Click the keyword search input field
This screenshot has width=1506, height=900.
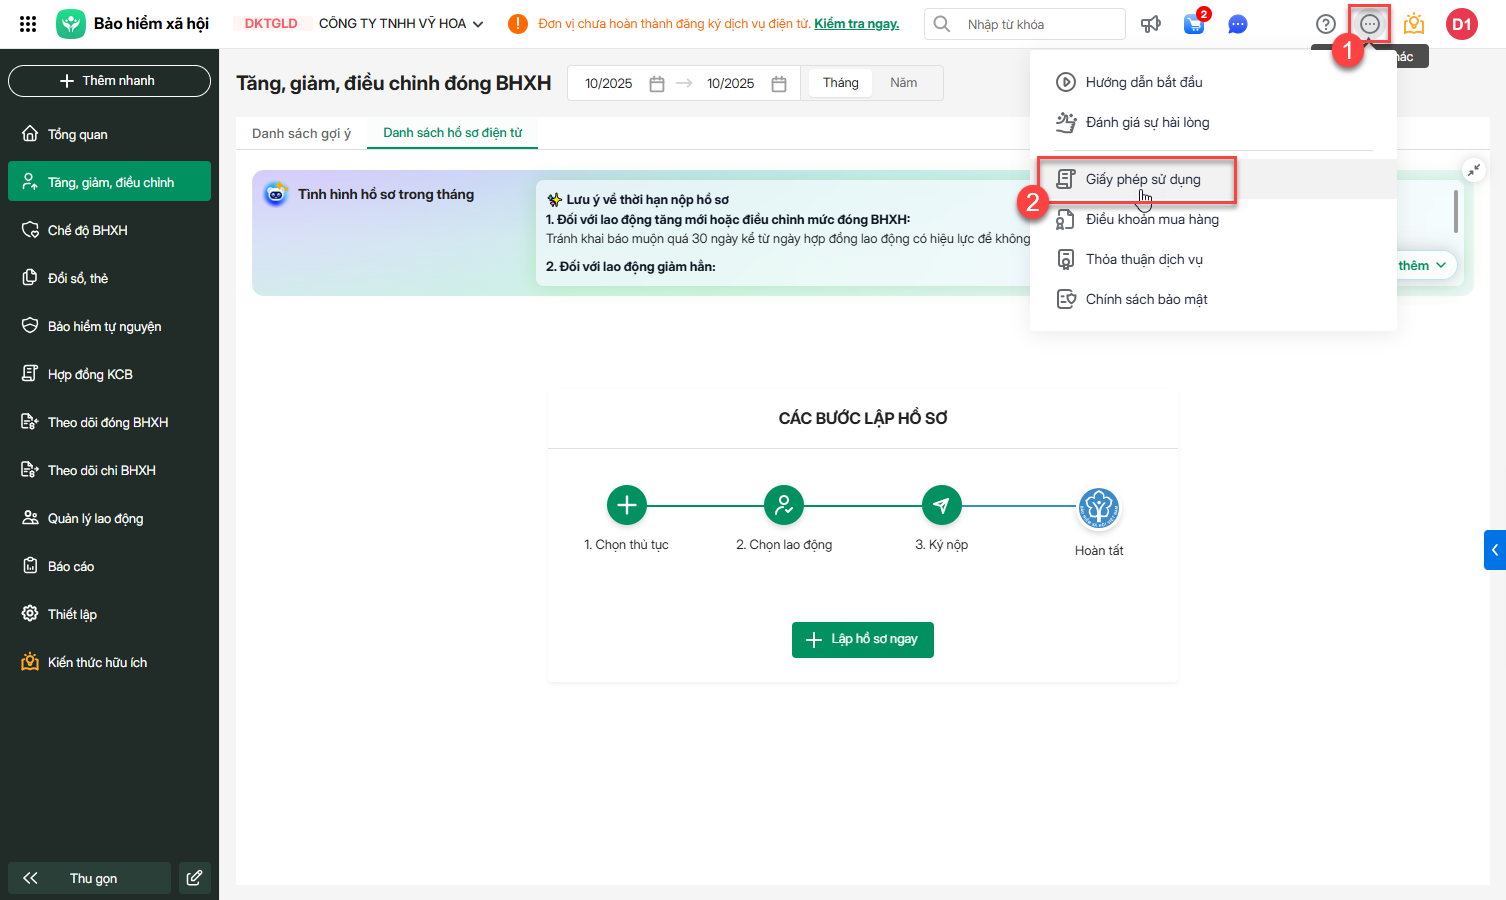(x=1040, y=24)
